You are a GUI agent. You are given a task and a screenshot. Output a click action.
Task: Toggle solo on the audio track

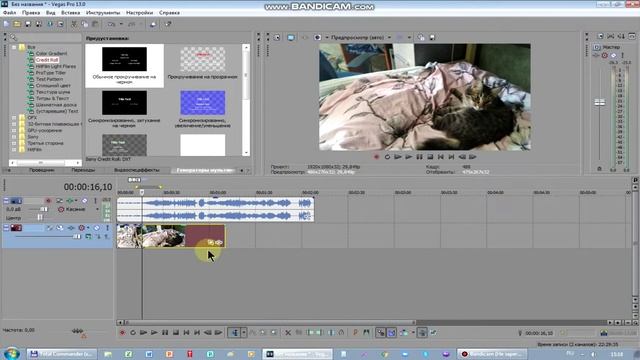click(x=95, y=201)
